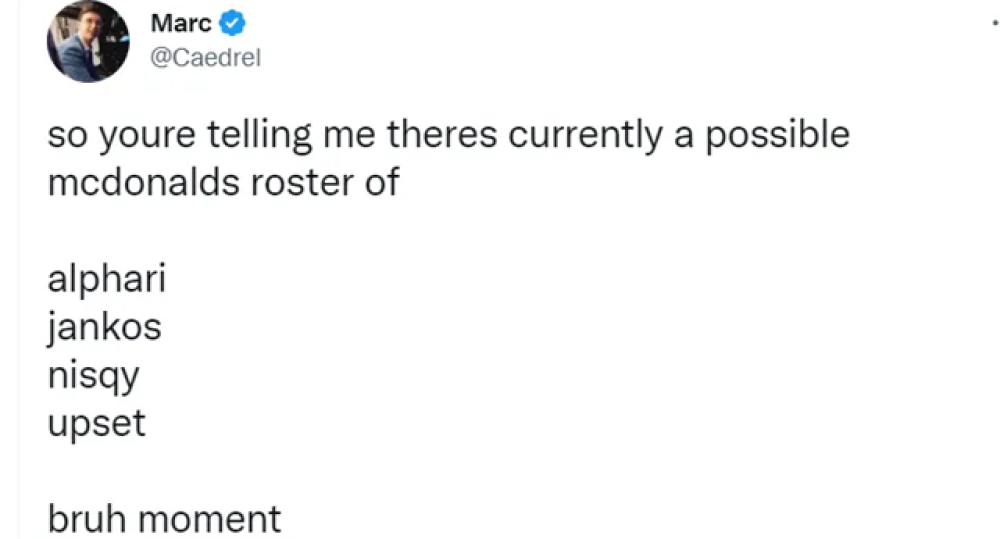1000x539 pixels.
Task: Click the "bruh moment" line
Action: click(164, 519)
